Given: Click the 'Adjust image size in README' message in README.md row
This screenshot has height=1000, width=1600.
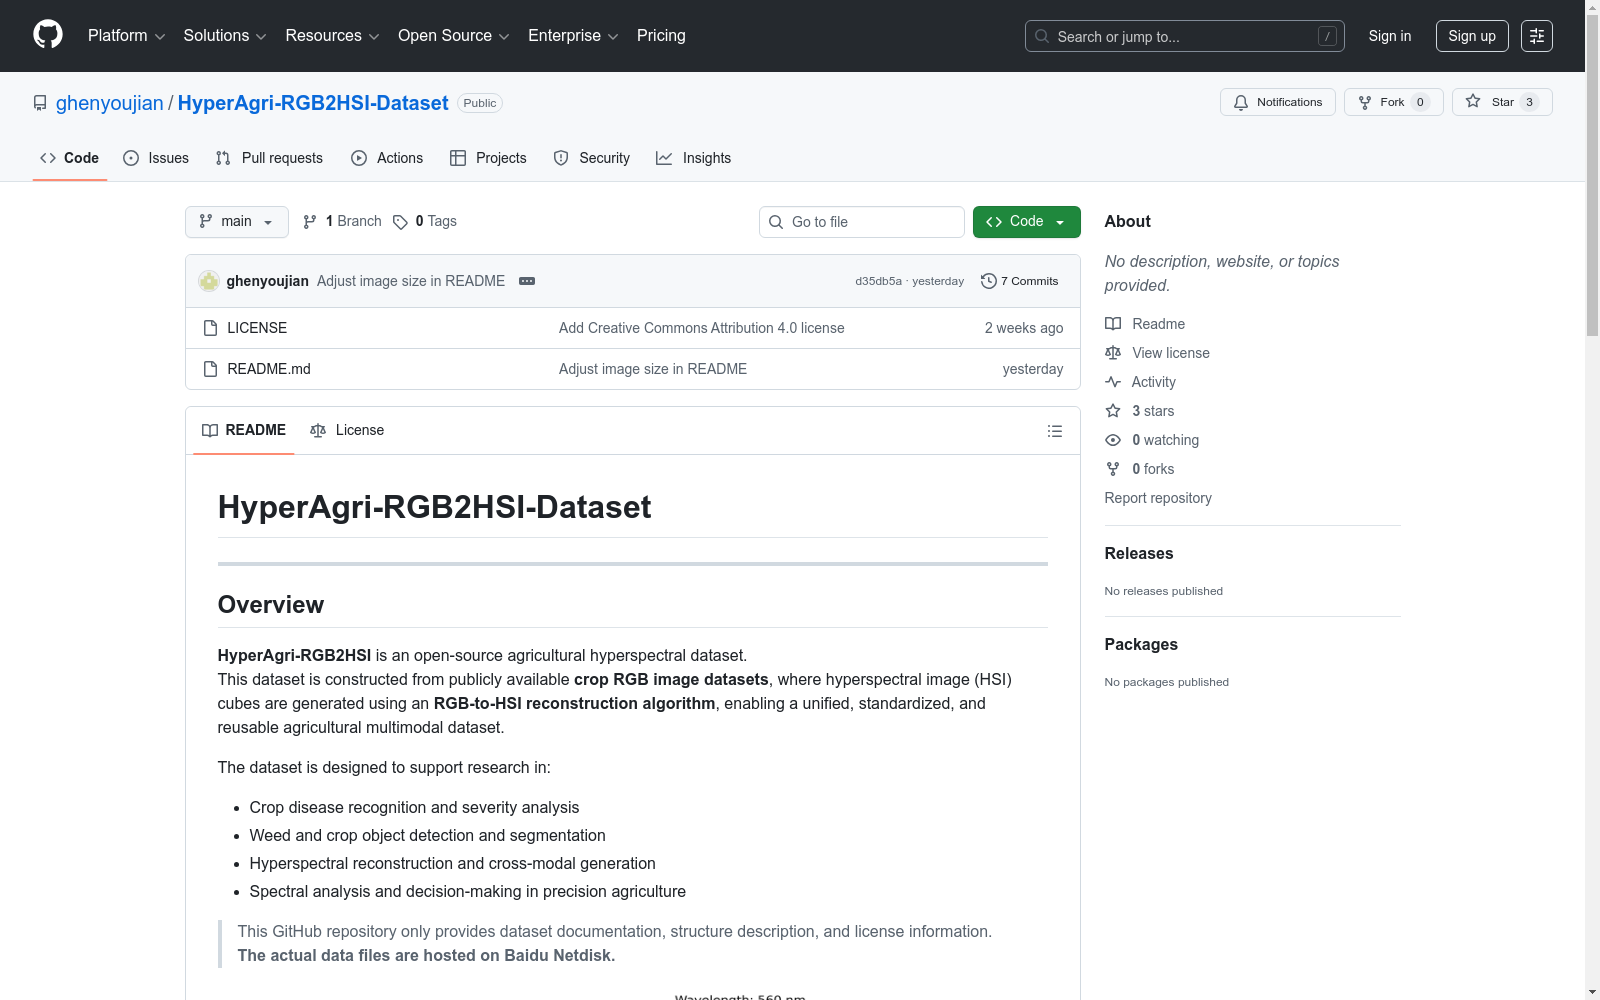Looking at the screenshot, I should 653,369.
